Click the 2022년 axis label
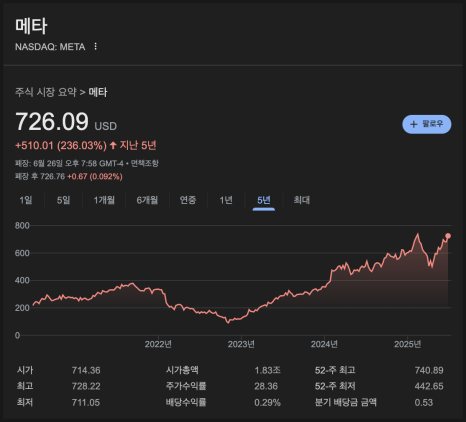The image size is (466, 422). pyautogui.click(x=158, y=344)
